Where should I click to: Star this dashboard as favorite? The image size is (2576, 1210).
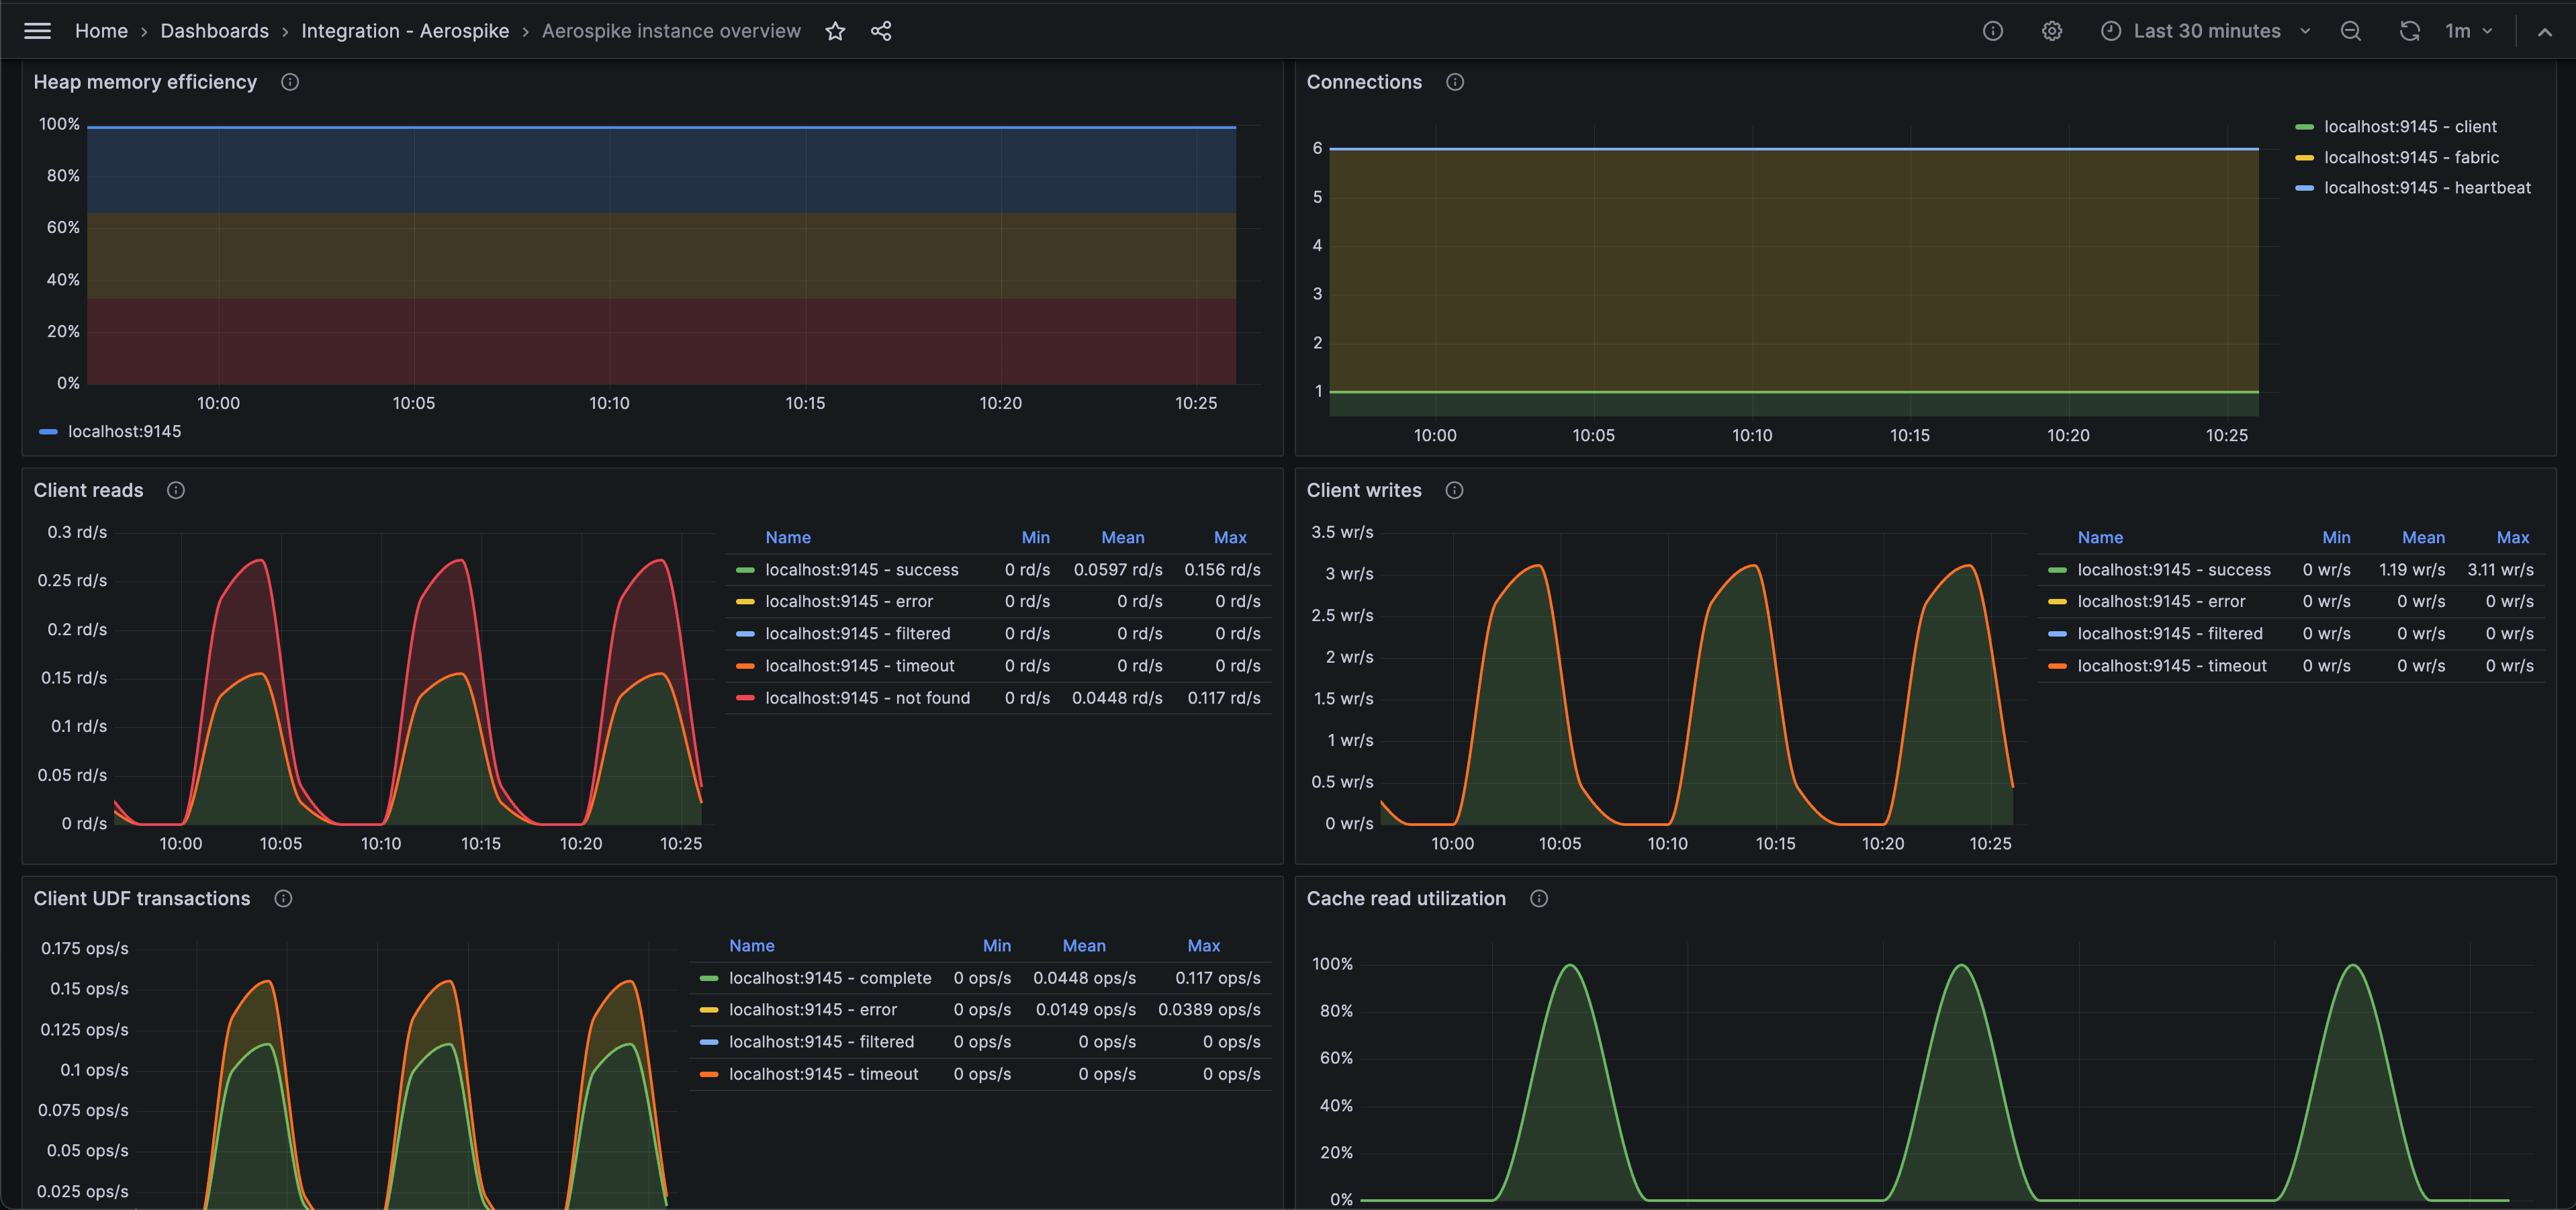835,31
